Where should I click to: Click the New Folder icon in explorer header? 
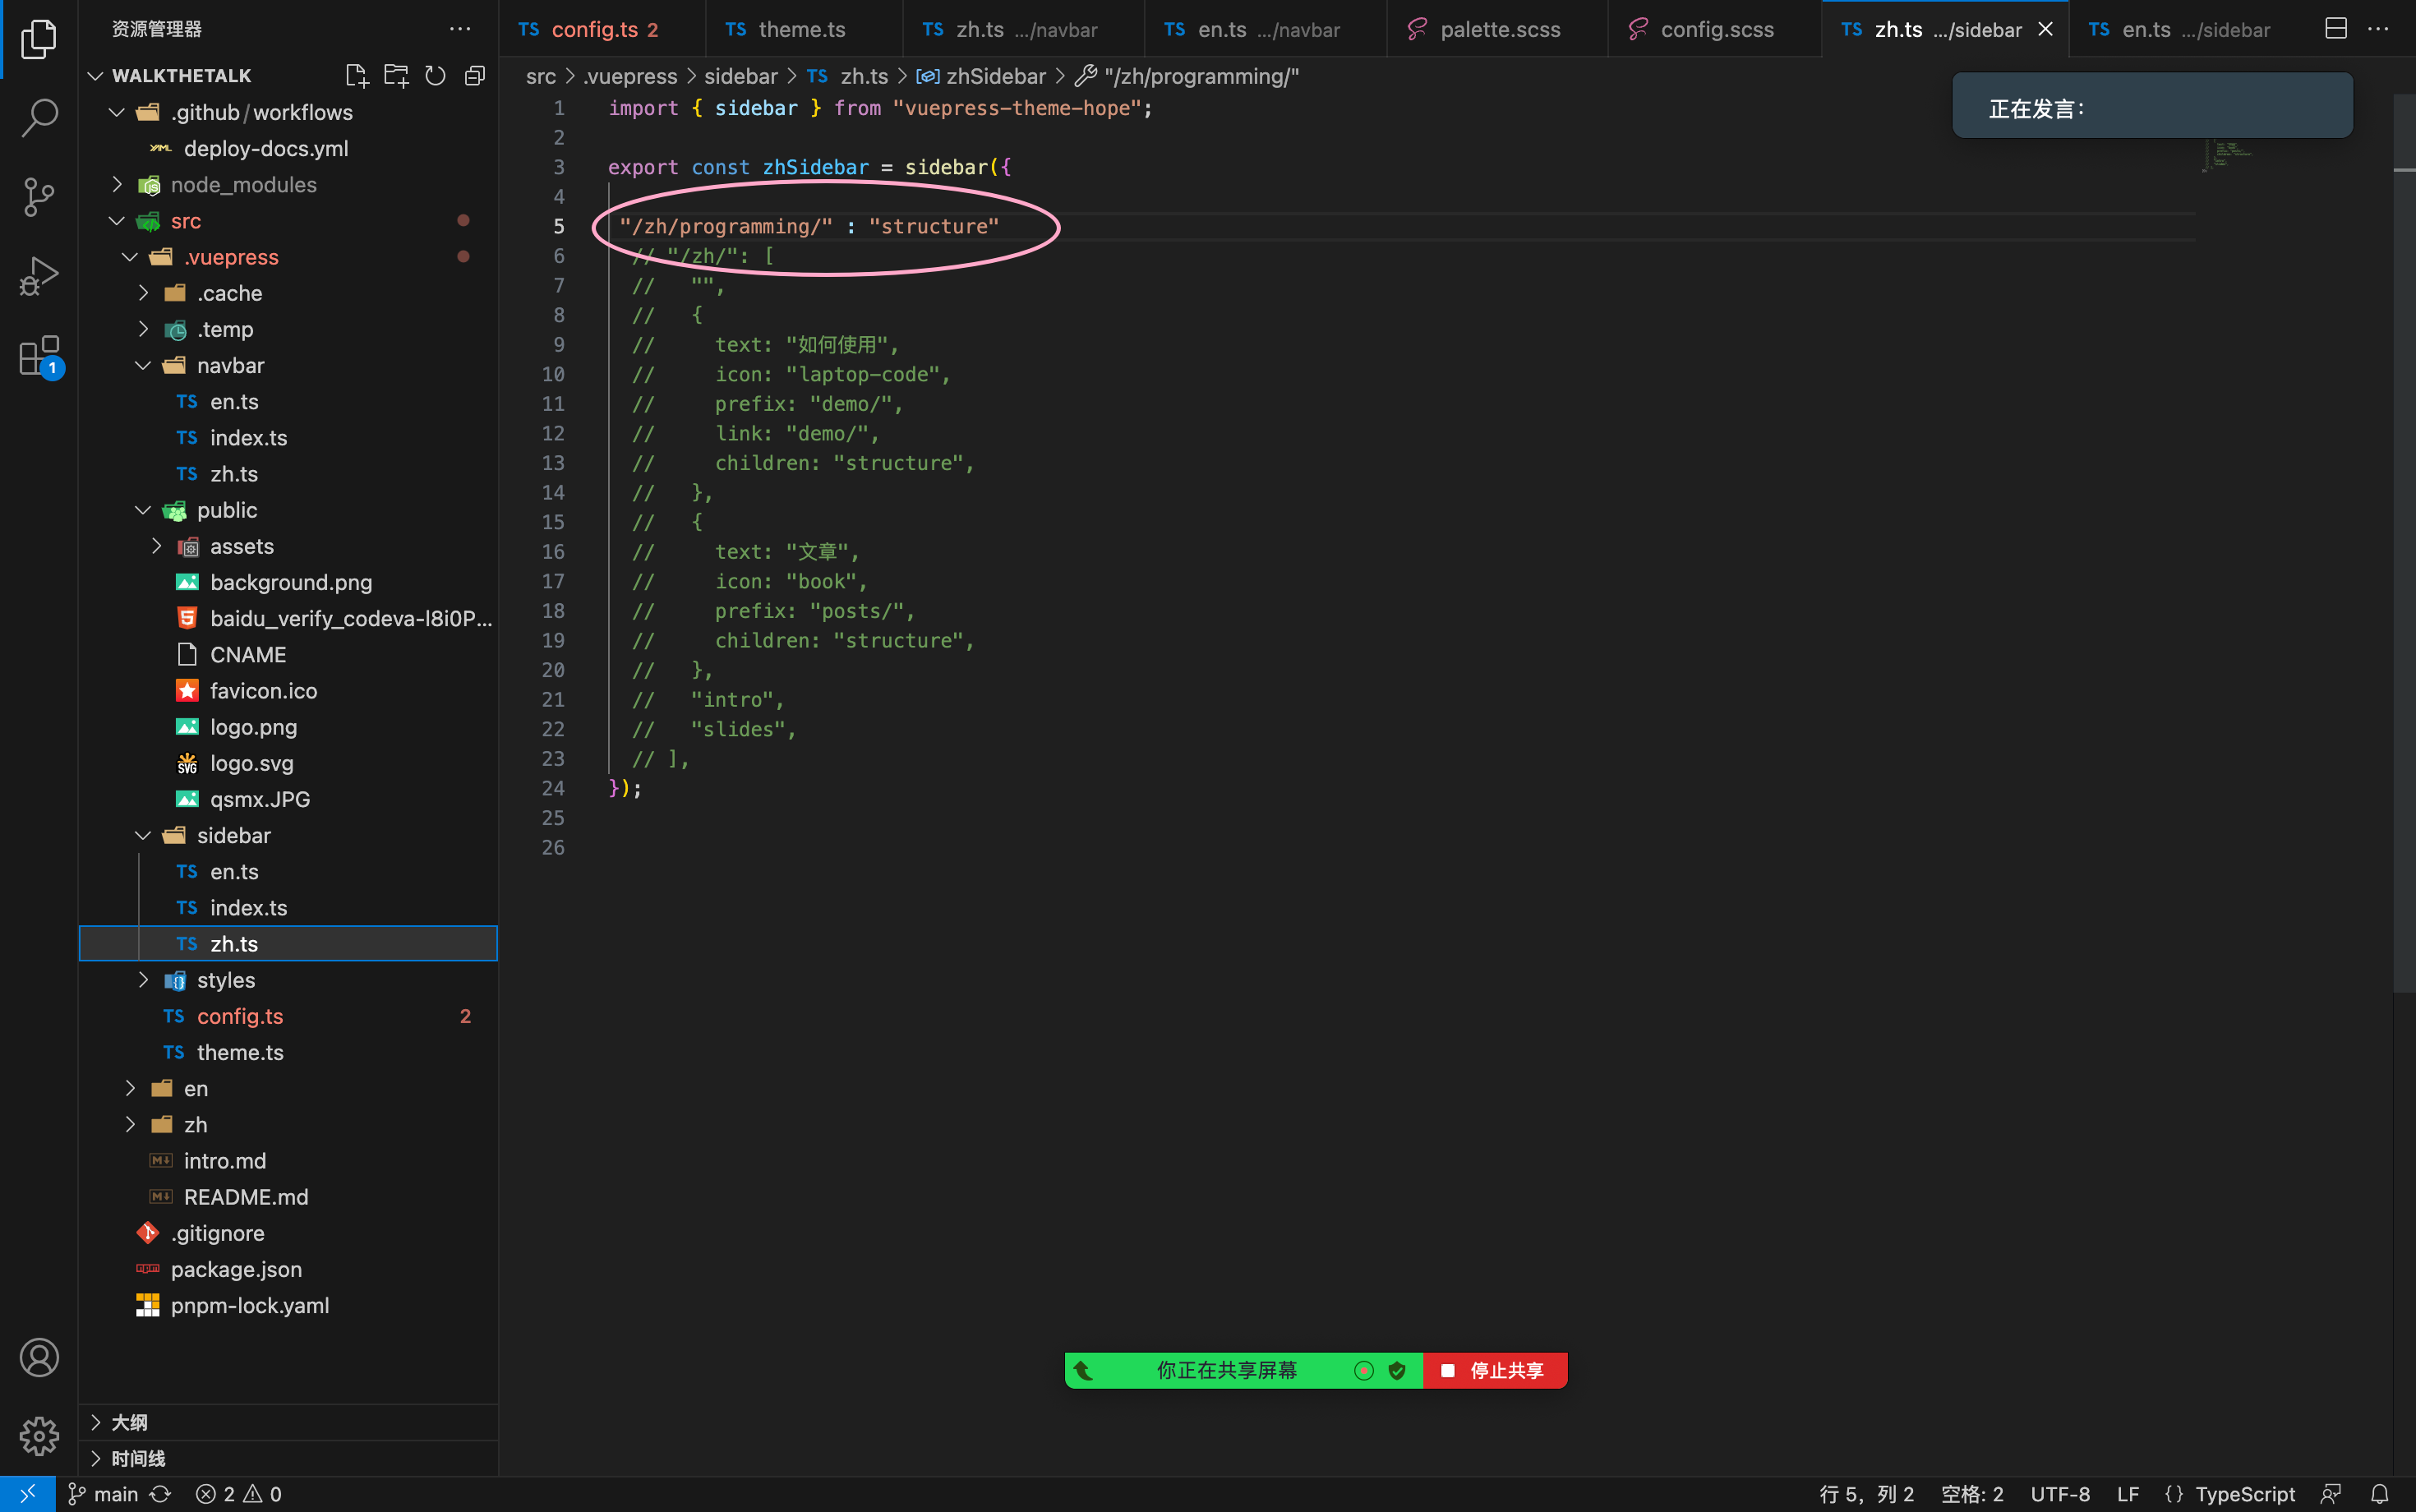tap(396, 75)
